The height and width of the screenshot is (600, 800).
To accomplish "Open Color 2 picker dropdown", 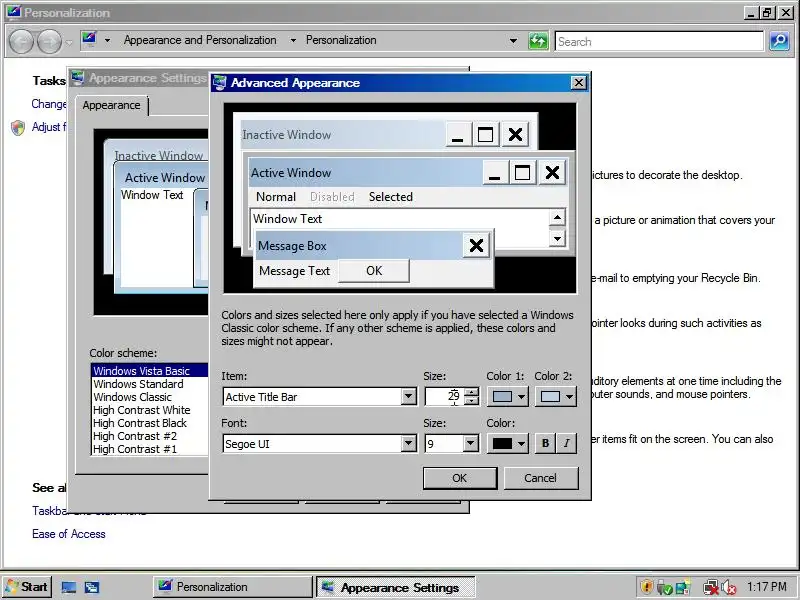I will point(556,396).
